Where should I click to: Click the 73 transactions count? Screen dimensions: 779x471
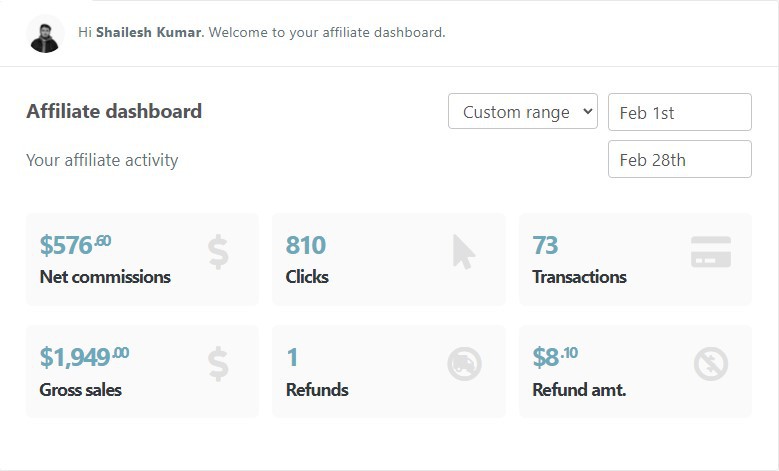(545, 245)
